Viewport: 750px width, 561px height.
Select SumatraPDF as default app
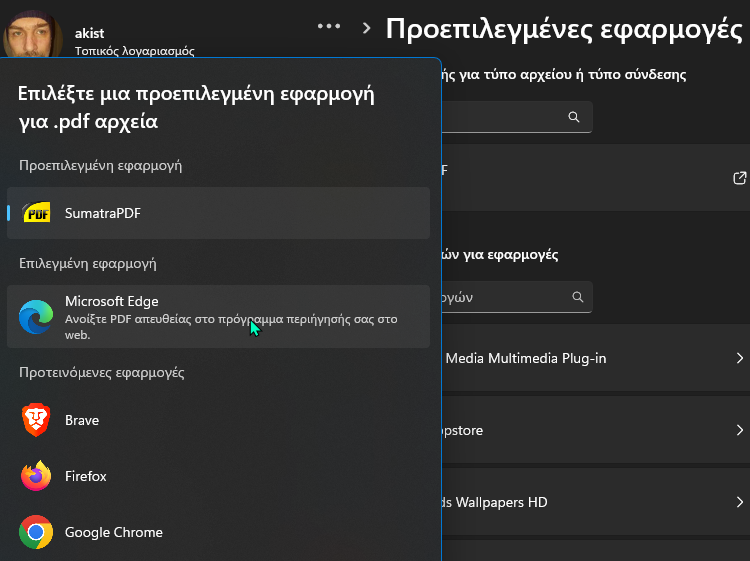click(x=218, y=213)
